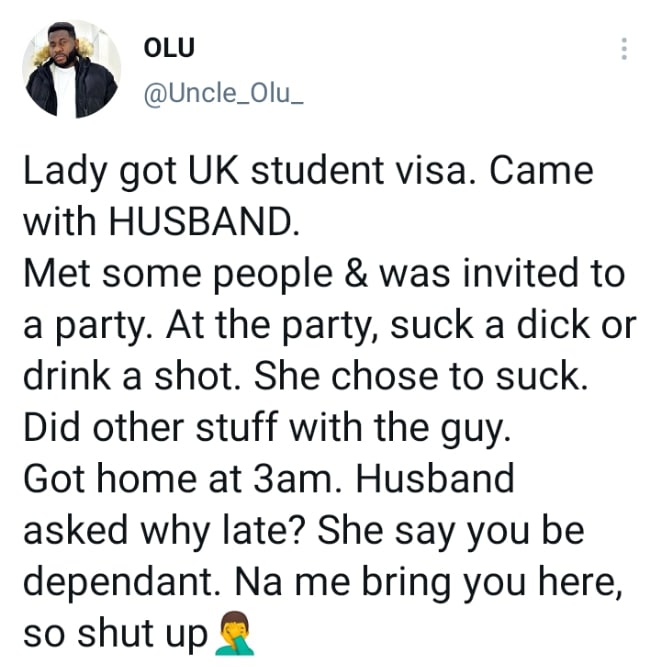Screen dimensions: 661x667
Task: Click the phrase "Na me bring you here"
Action: [x=424, y=584]
